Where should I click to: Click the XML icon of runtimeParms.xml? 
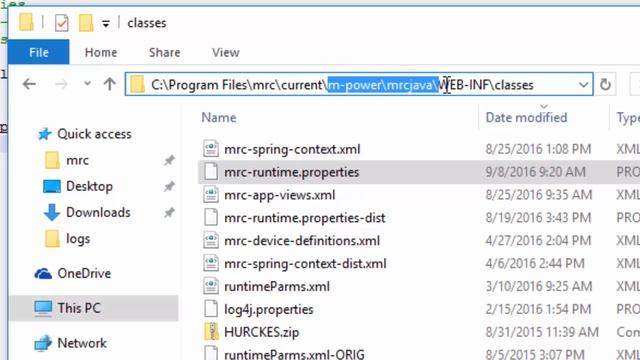coord(211,286)
